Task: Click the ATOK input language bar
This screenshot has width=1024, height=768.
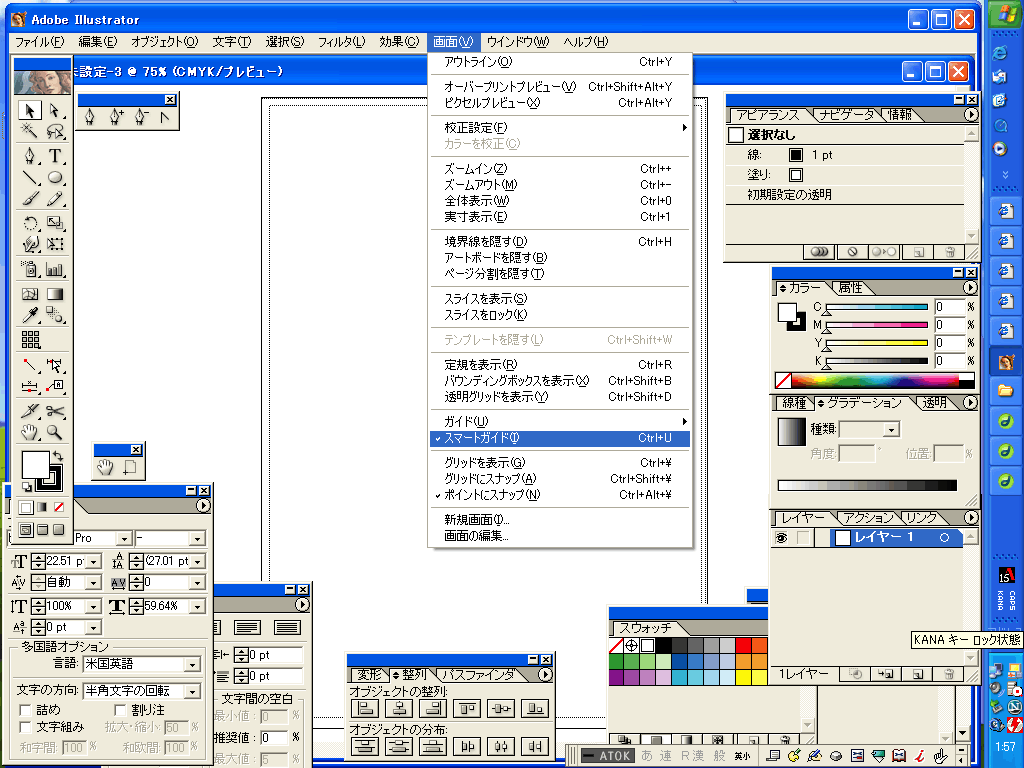Action: click(x=608, y=756)
